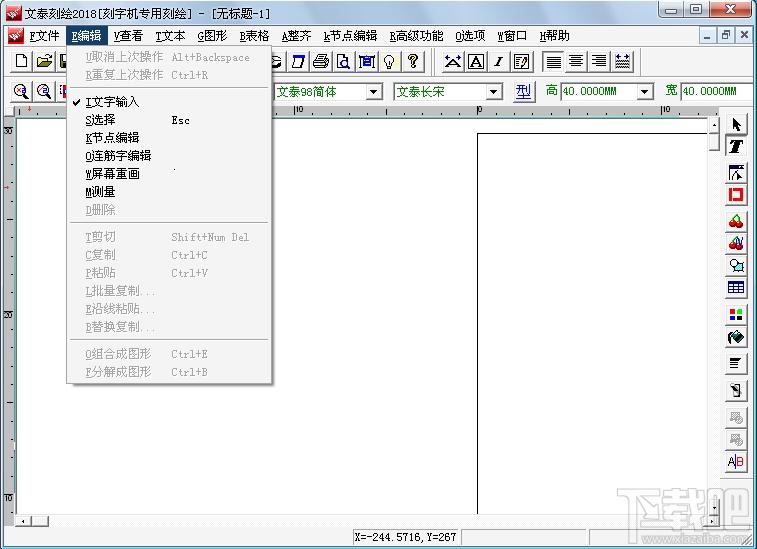Click the red rectangle frame tool

coord(735,195)
